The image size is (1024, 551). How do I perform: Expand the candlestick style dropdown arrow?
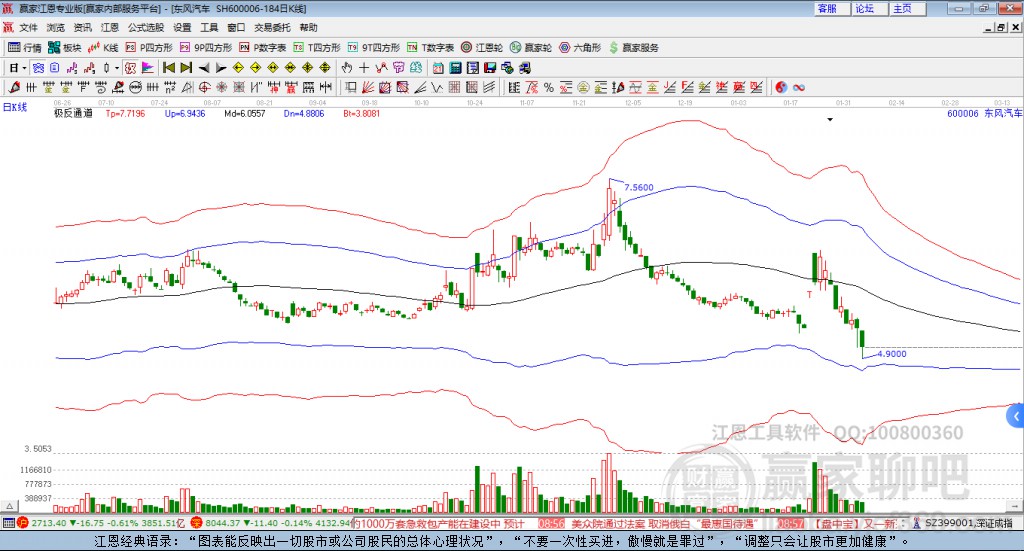click(117, 68)
